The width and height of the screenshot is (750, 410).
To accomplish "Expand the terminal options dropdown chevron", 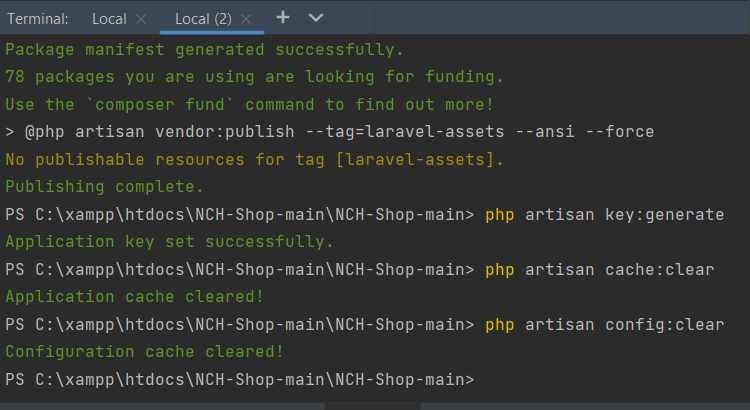I will point(316,18).
